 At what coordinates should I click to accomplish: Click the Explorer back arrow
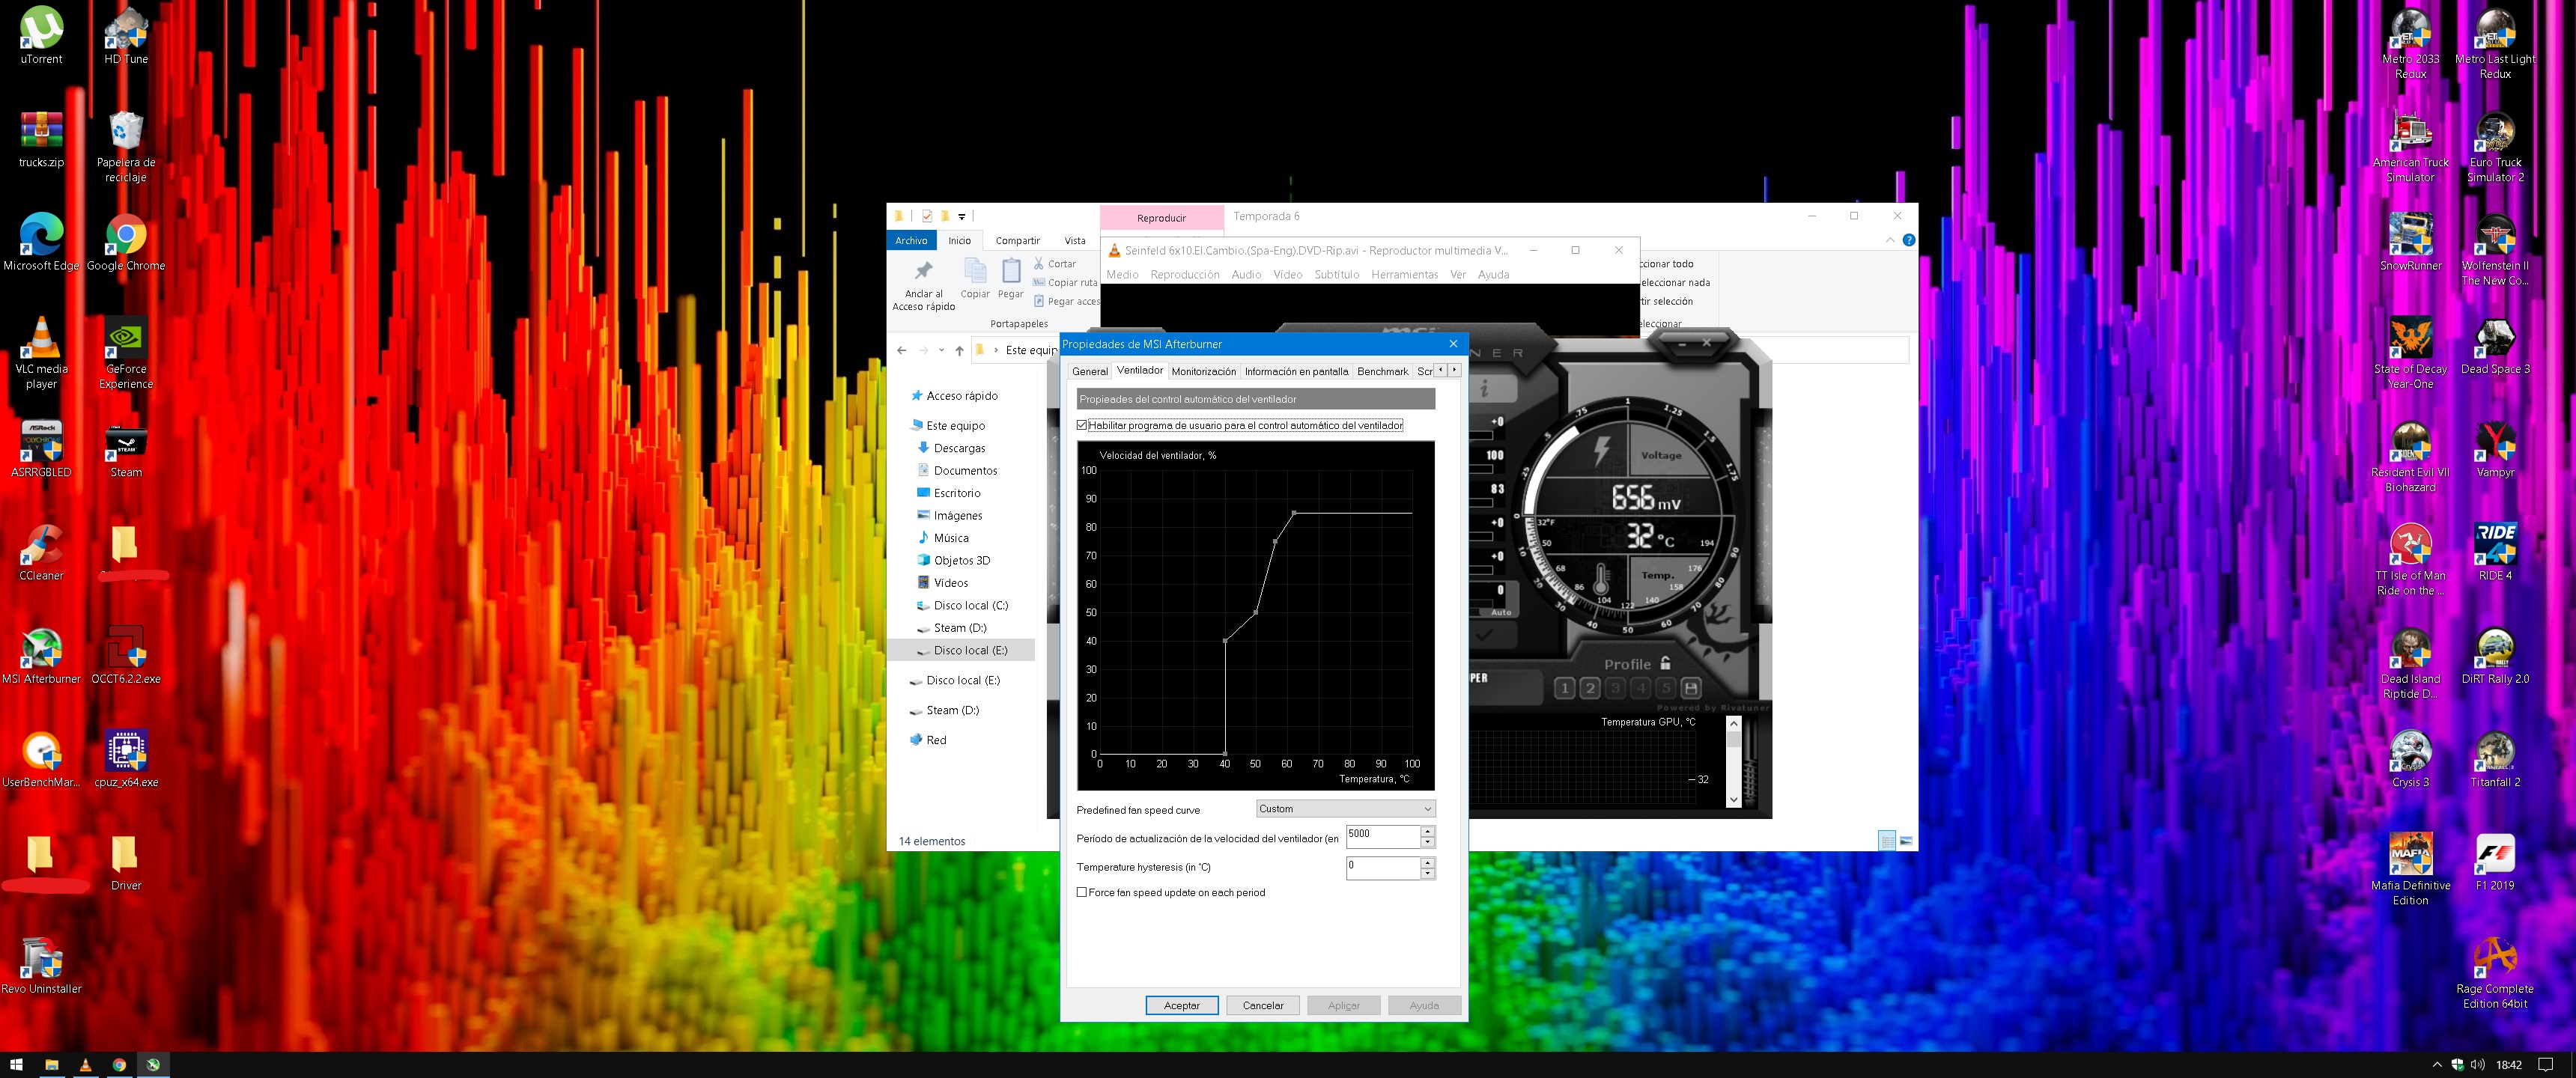[902, 350]
